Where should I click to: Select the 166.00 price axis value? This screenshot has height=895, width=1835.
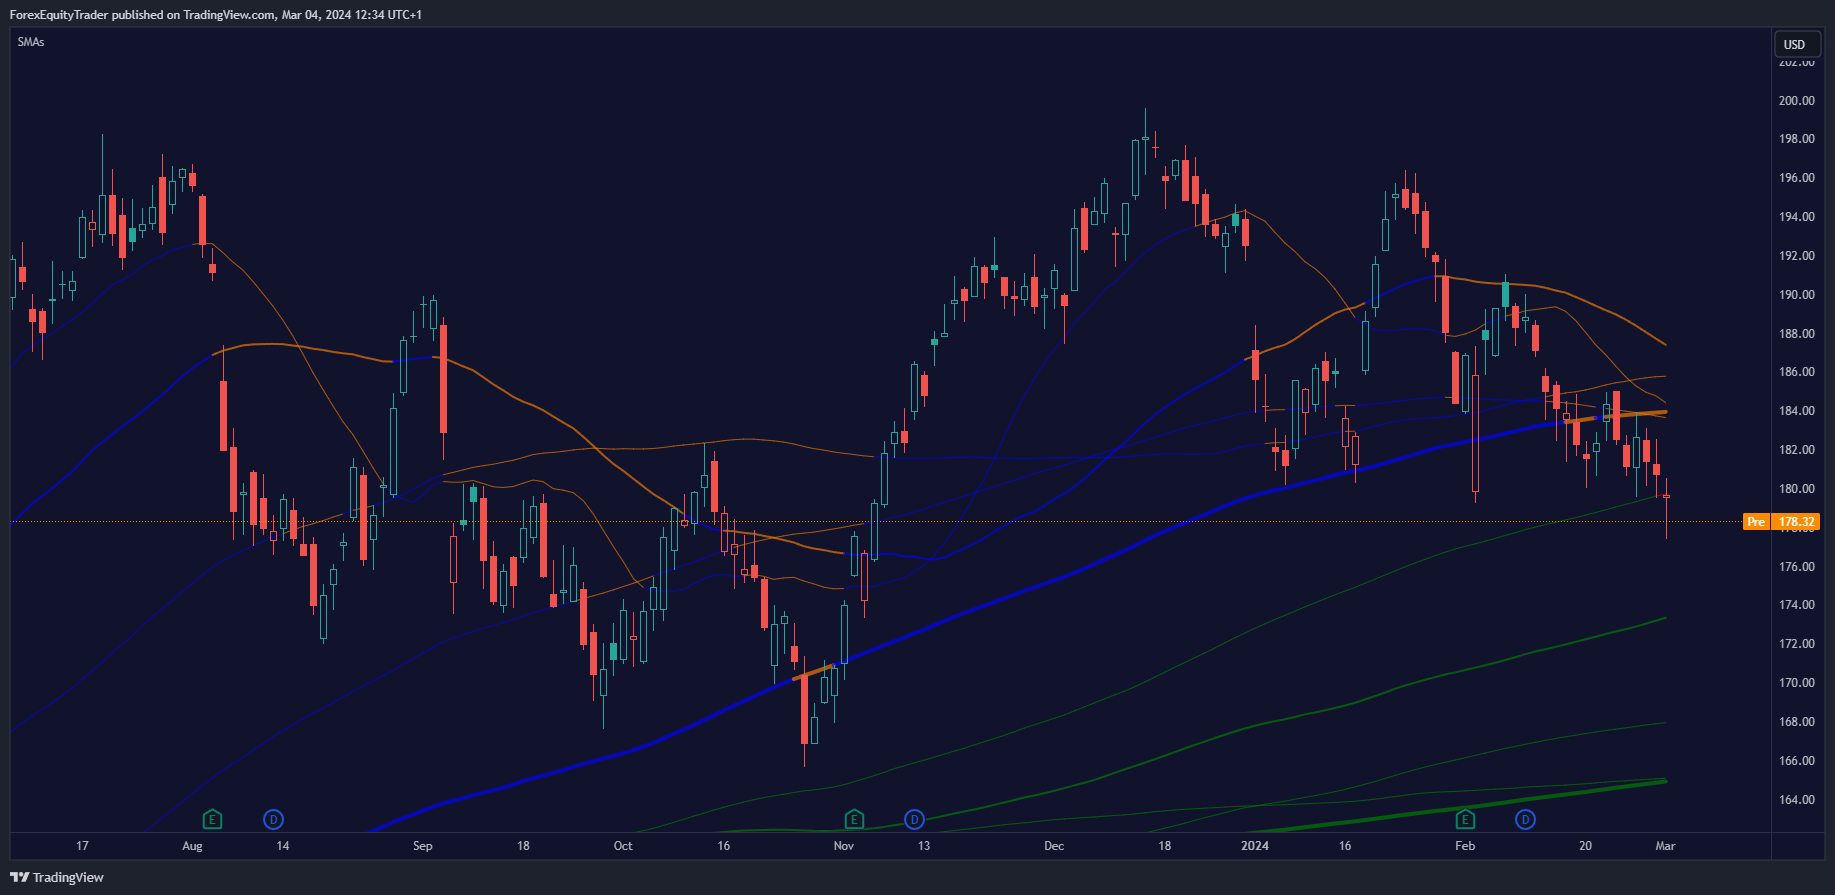[1796, 761]
